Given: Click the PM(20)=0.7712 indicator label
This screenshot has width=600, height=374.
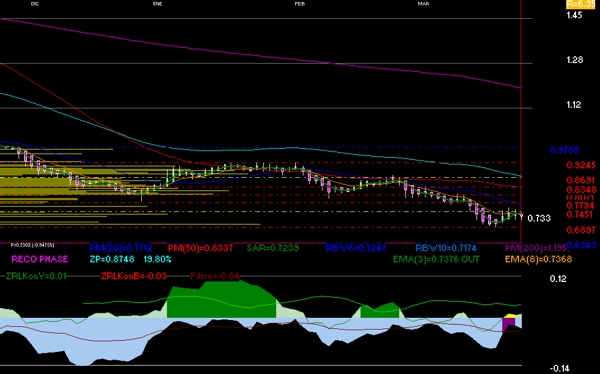Looking at the screenshot, I should (x=121, y=248).
